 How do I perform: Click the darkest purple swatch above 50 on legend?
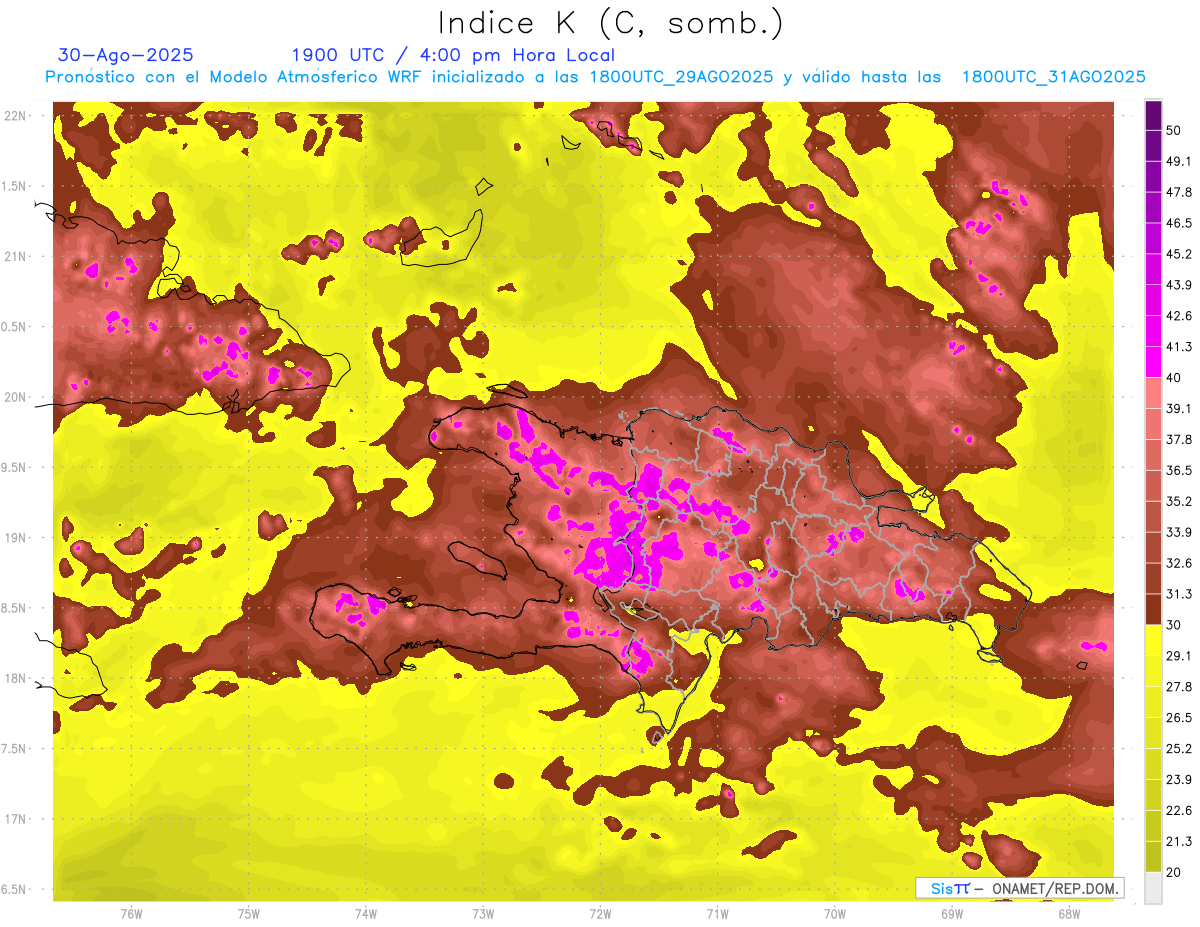(x=1153, y=116)
